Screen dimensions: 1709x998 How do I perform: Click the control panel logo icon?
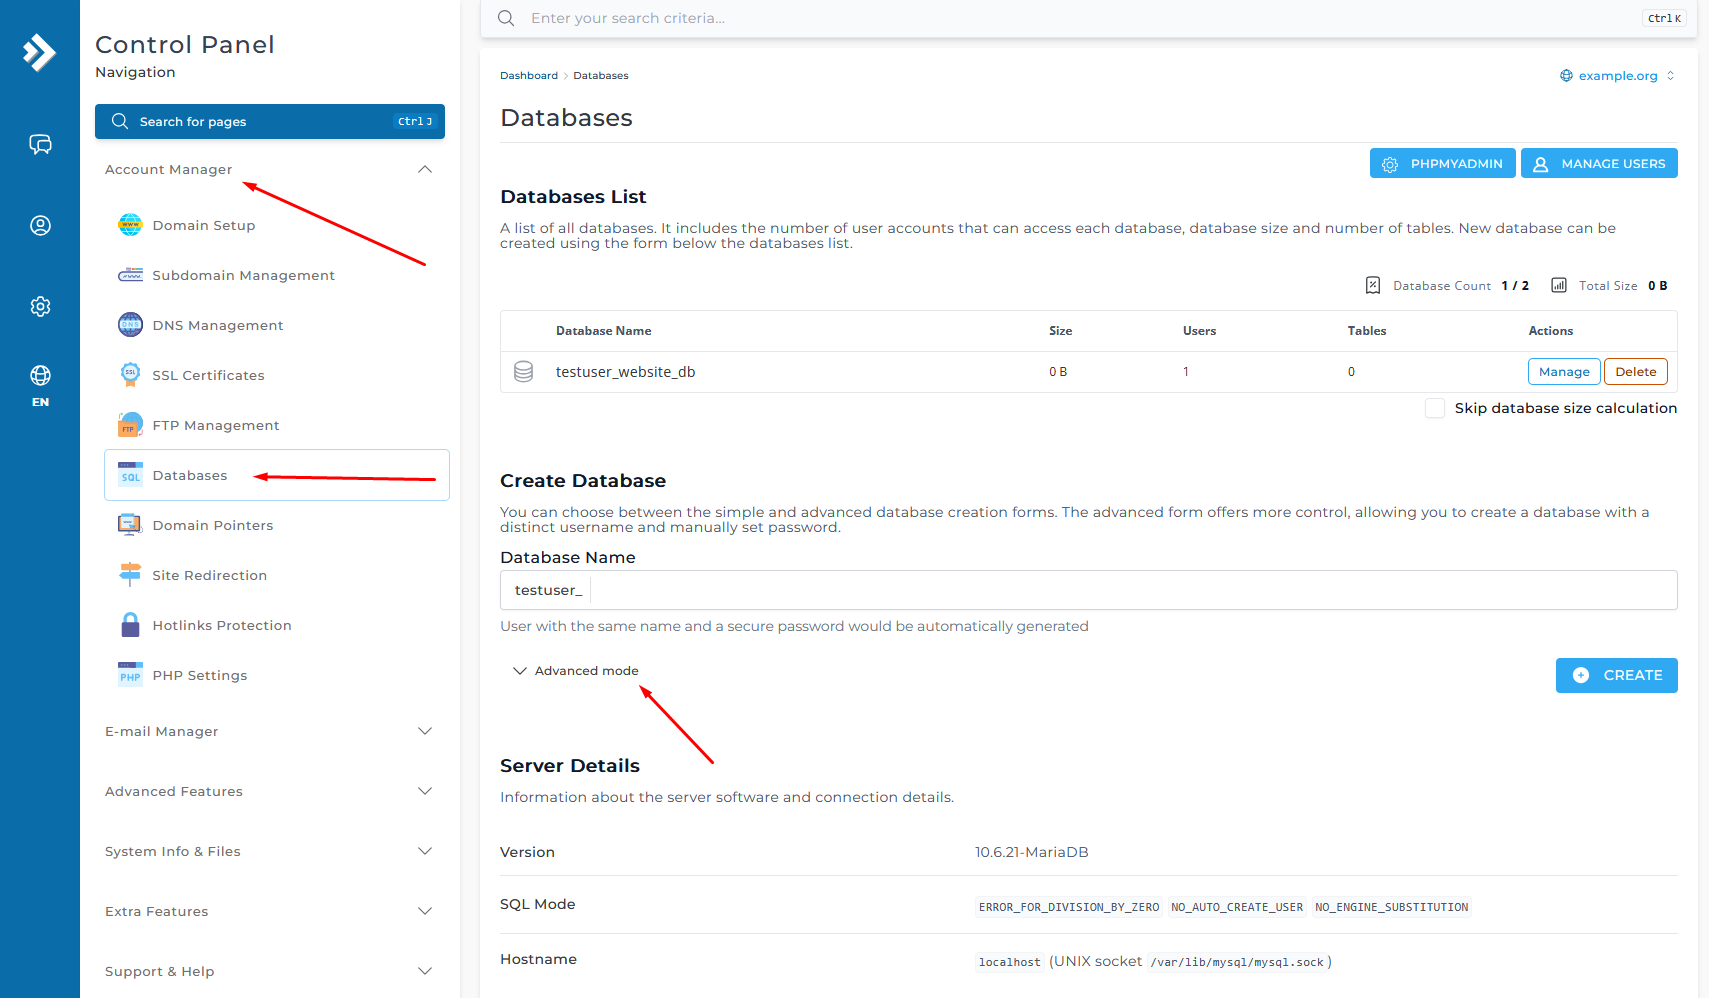pyautogui.click(x=39, y=52)
